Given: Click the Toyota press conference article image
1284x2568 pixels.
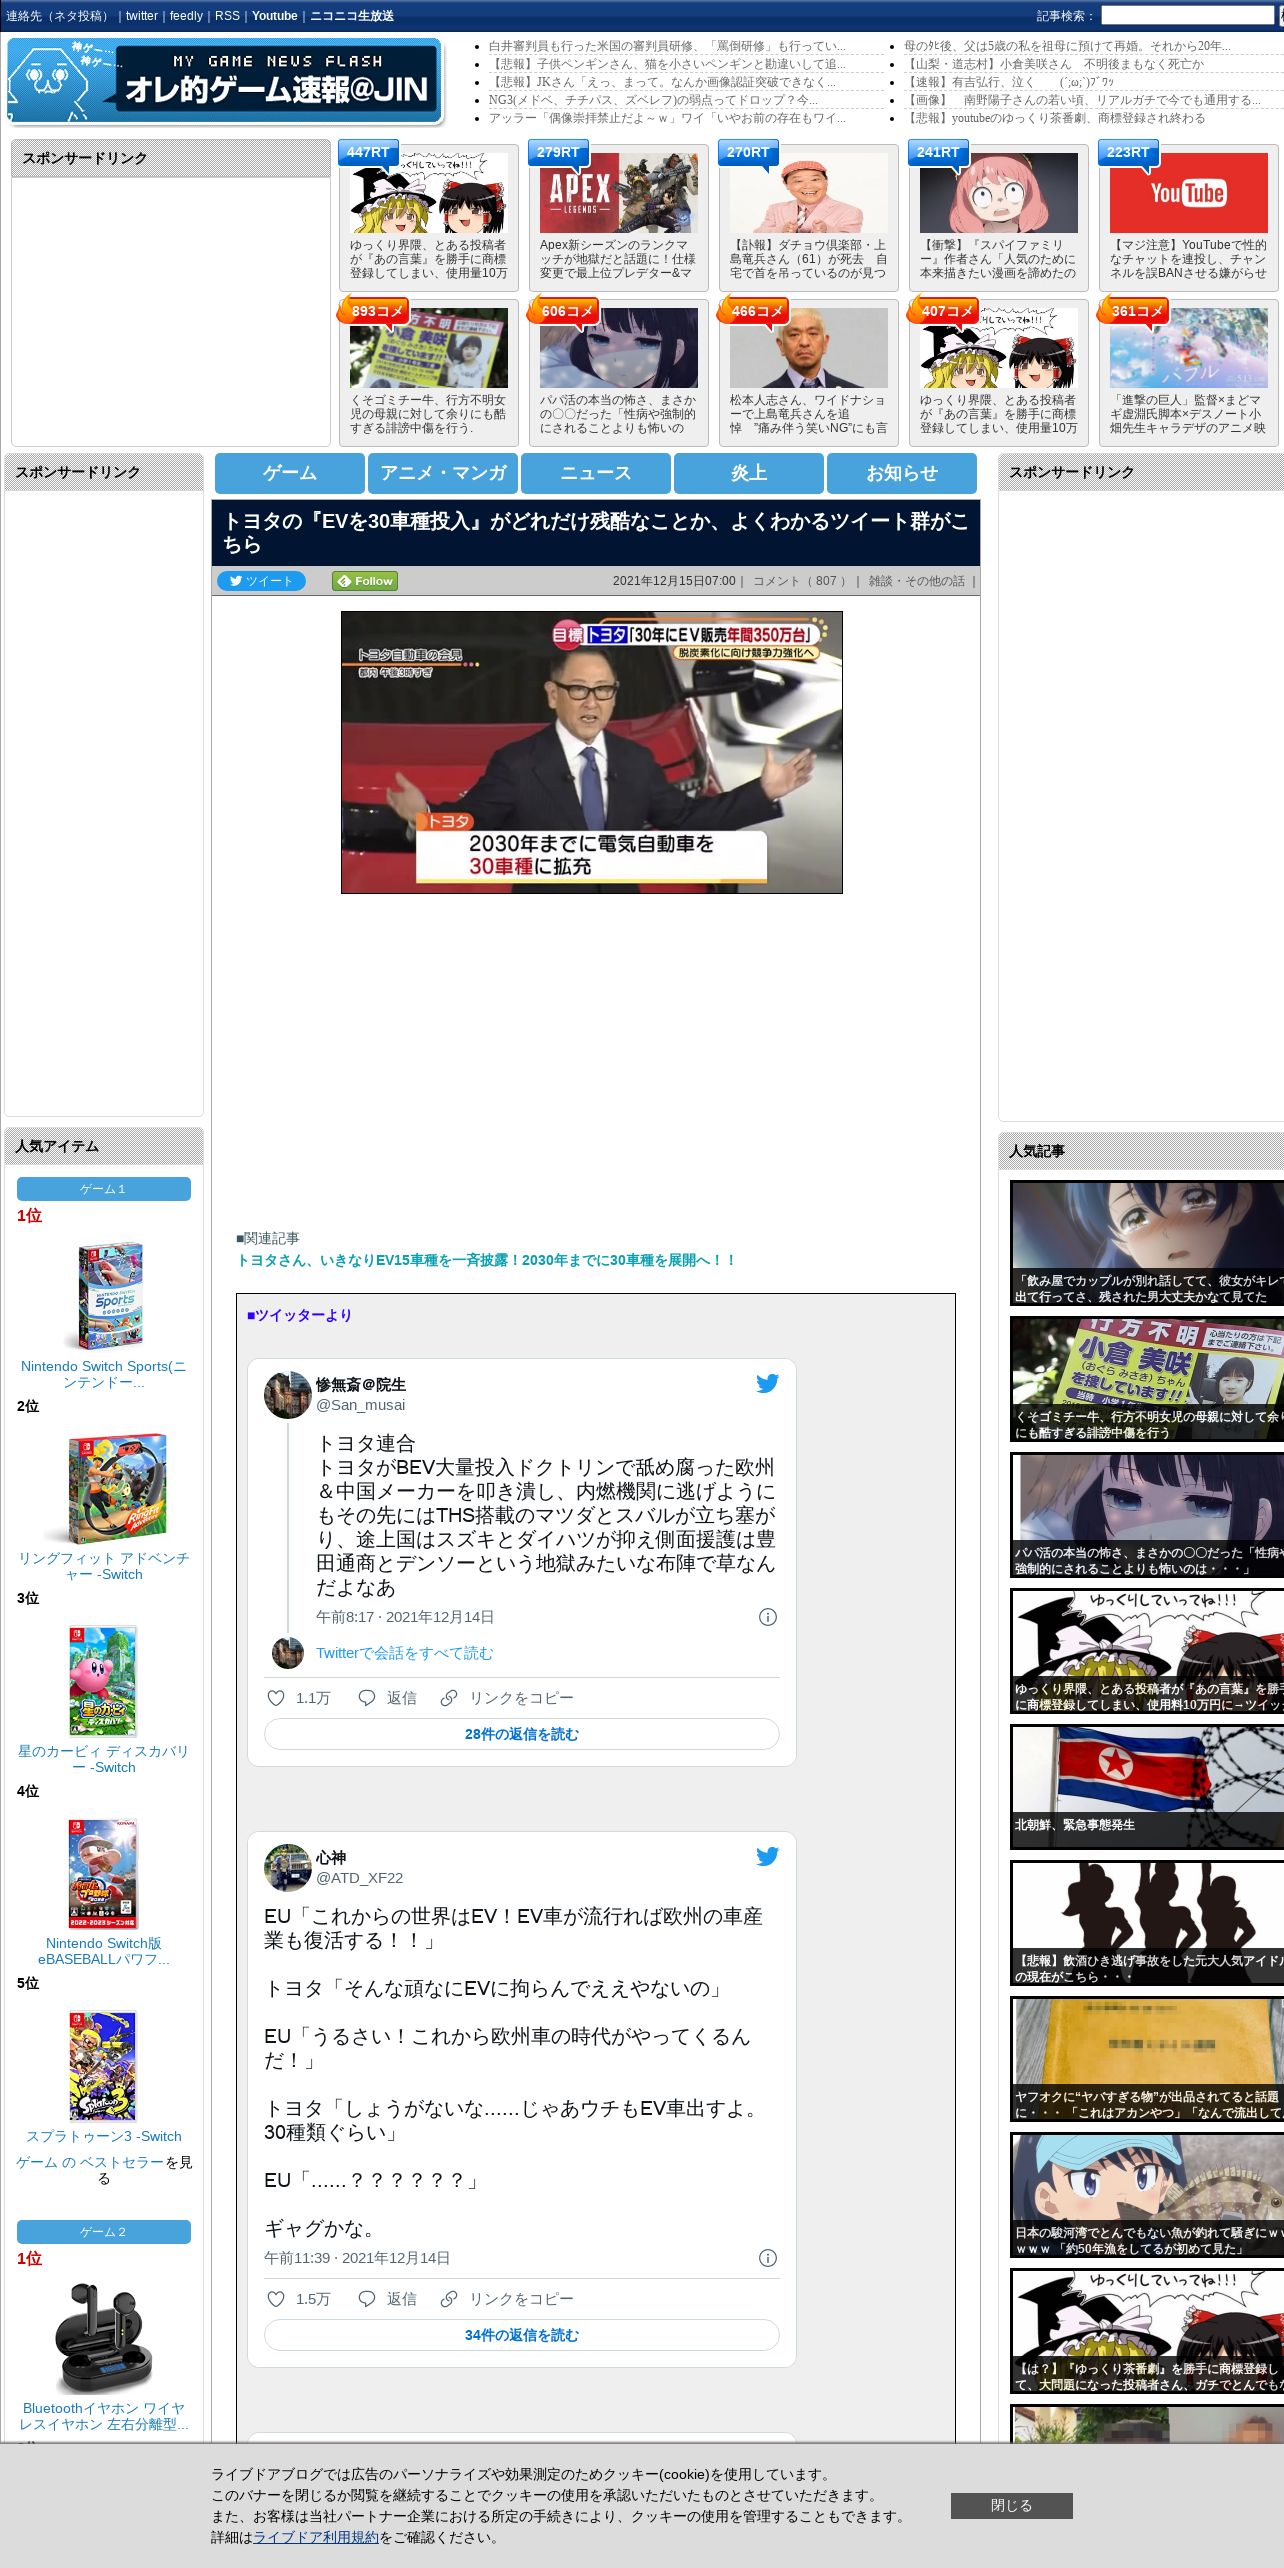Looking at the screenshot, I should 592,752.
